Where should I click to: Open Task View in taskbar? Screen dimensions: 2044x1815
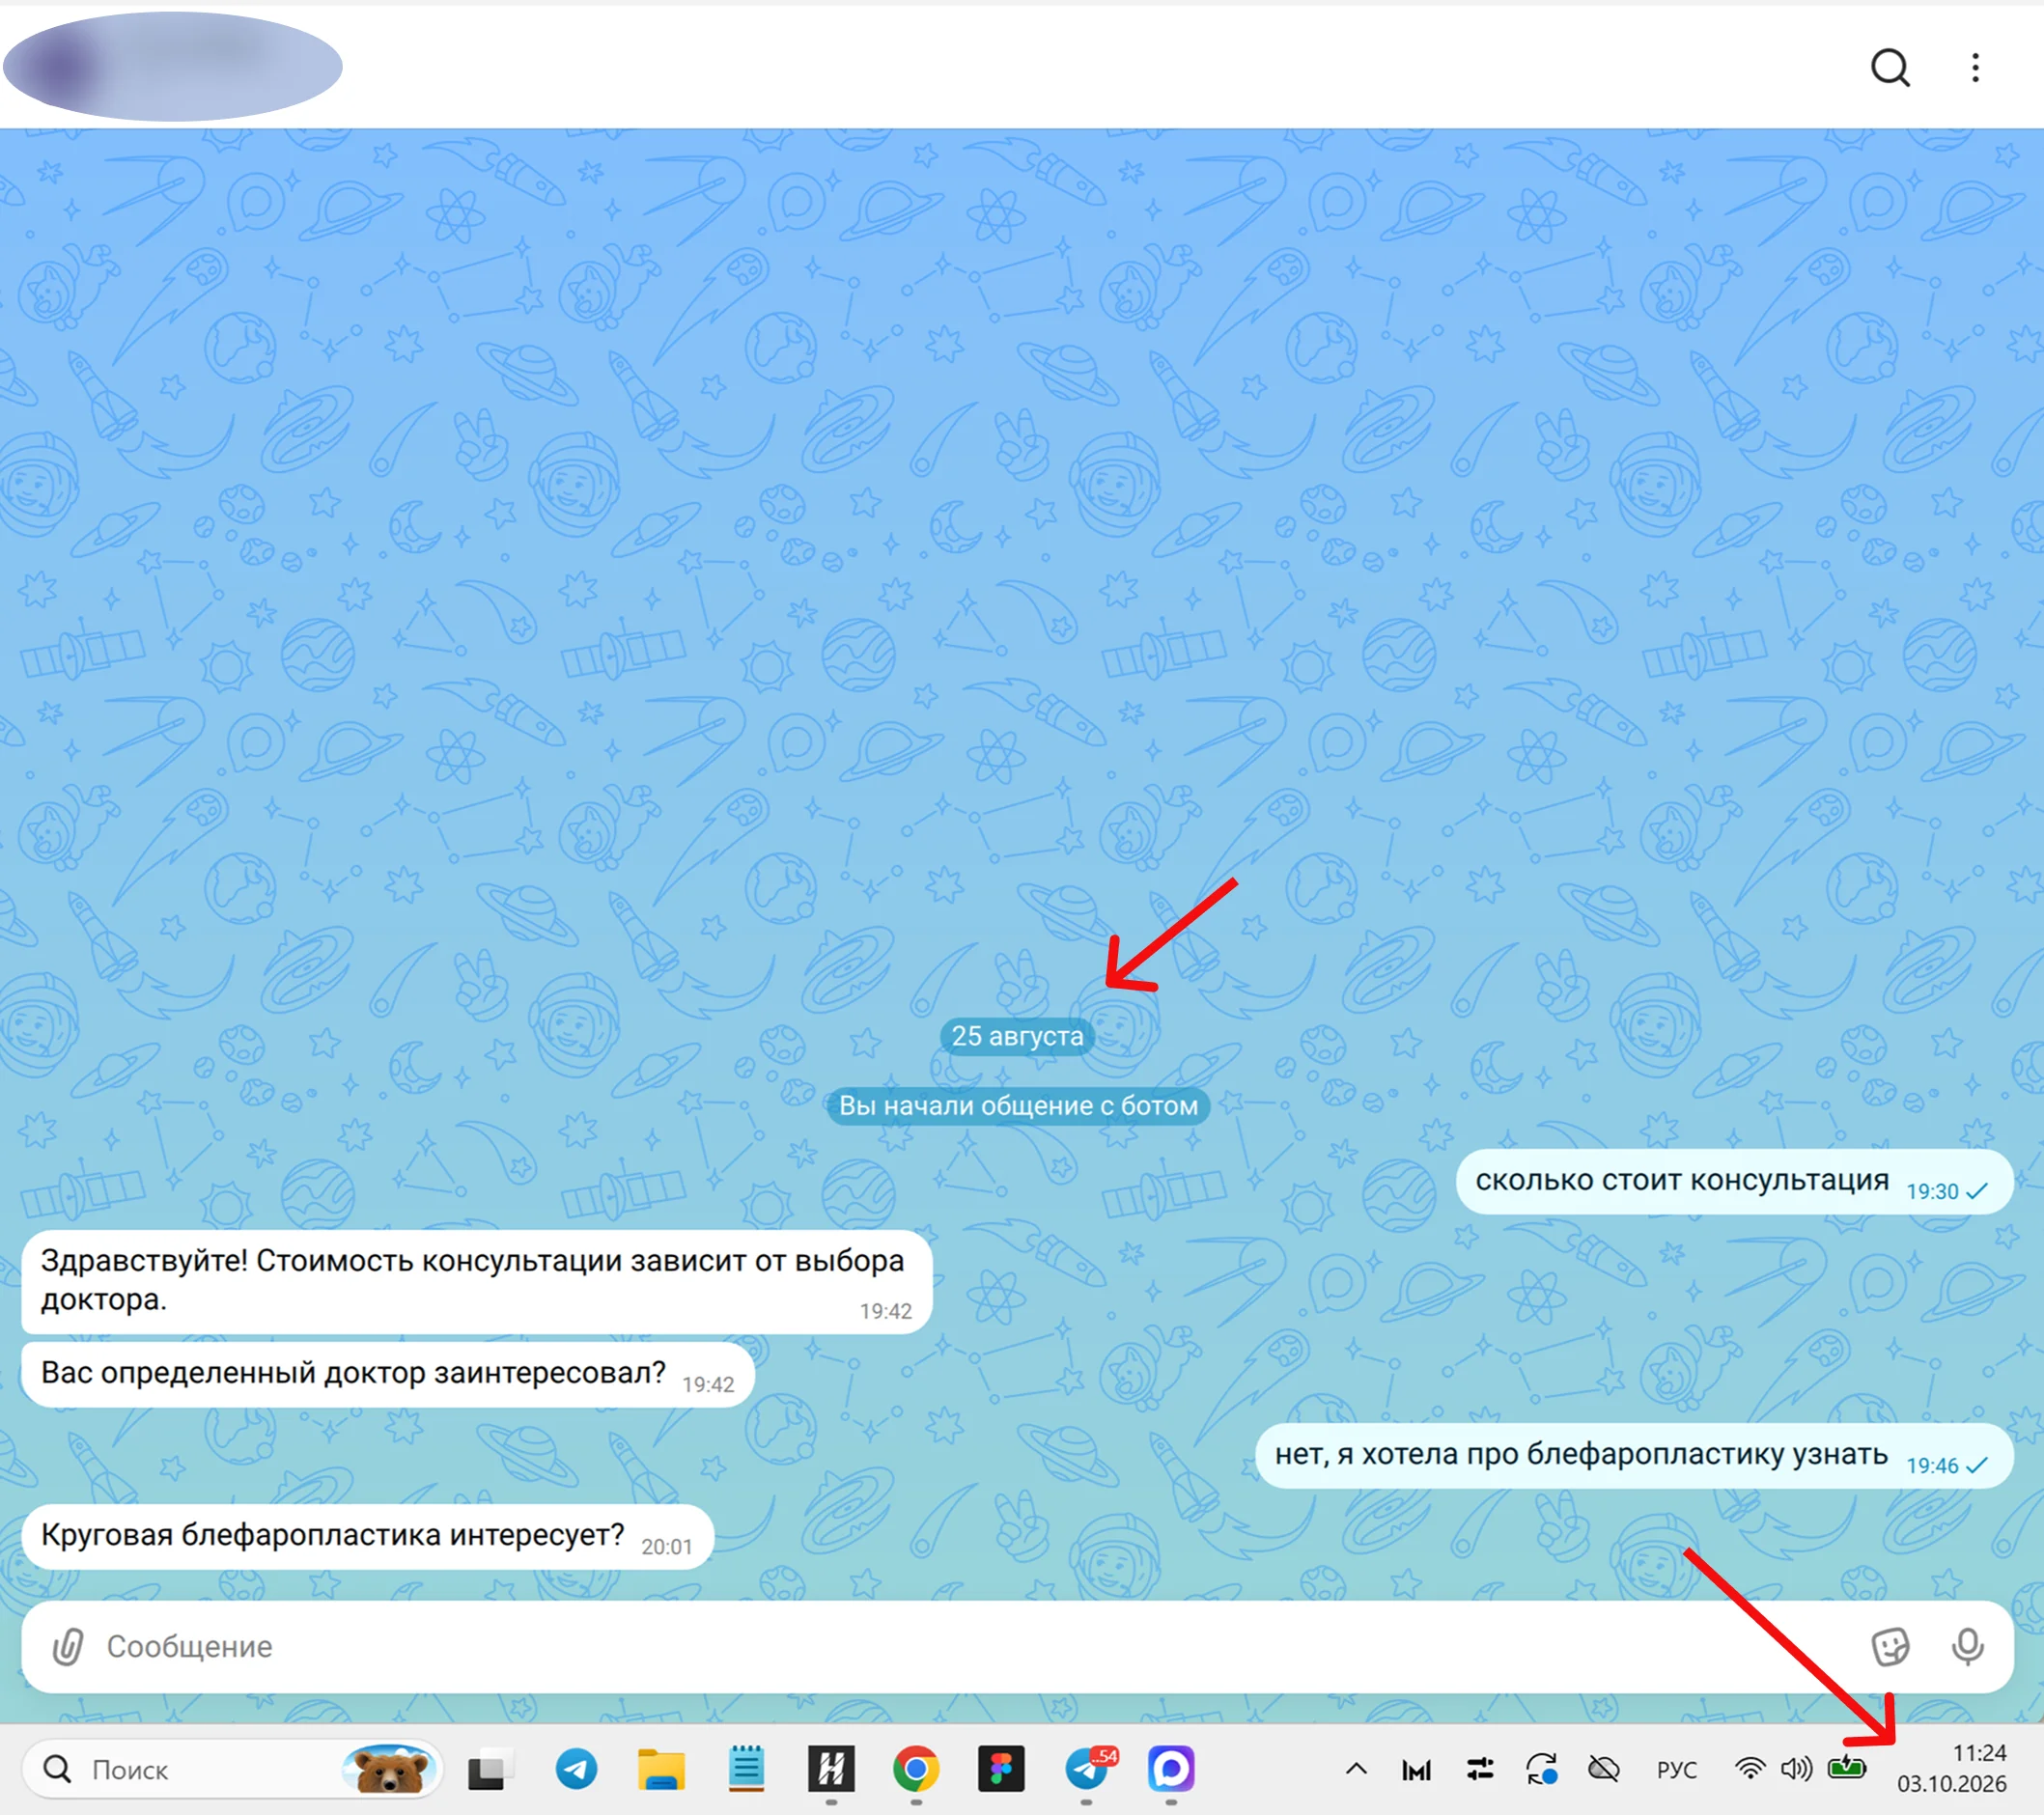(490, 1770)
